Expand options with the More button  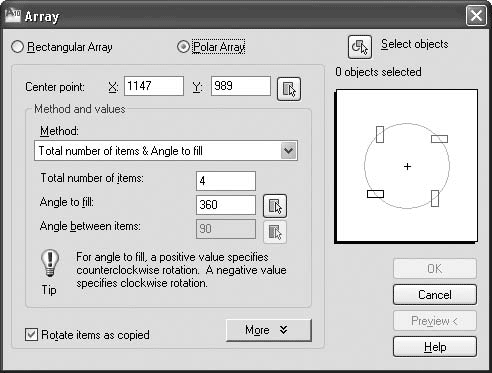[x=269, y=330]
